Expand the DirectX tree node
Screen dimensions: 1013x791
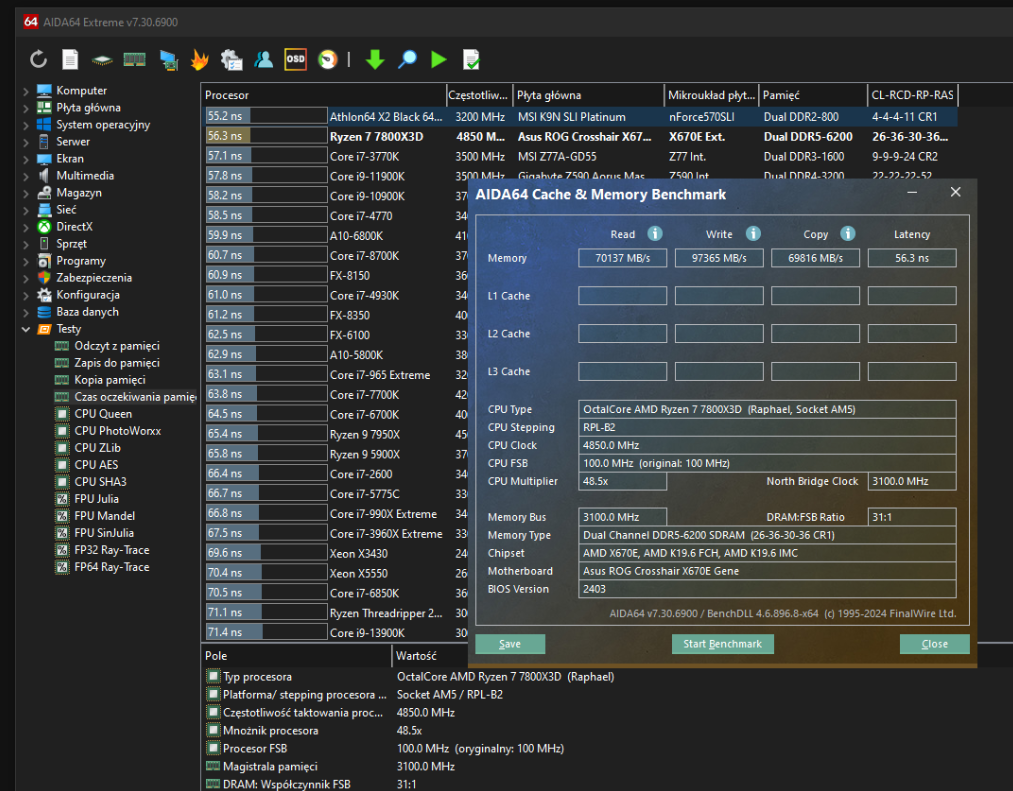click(x=26, y=227)
